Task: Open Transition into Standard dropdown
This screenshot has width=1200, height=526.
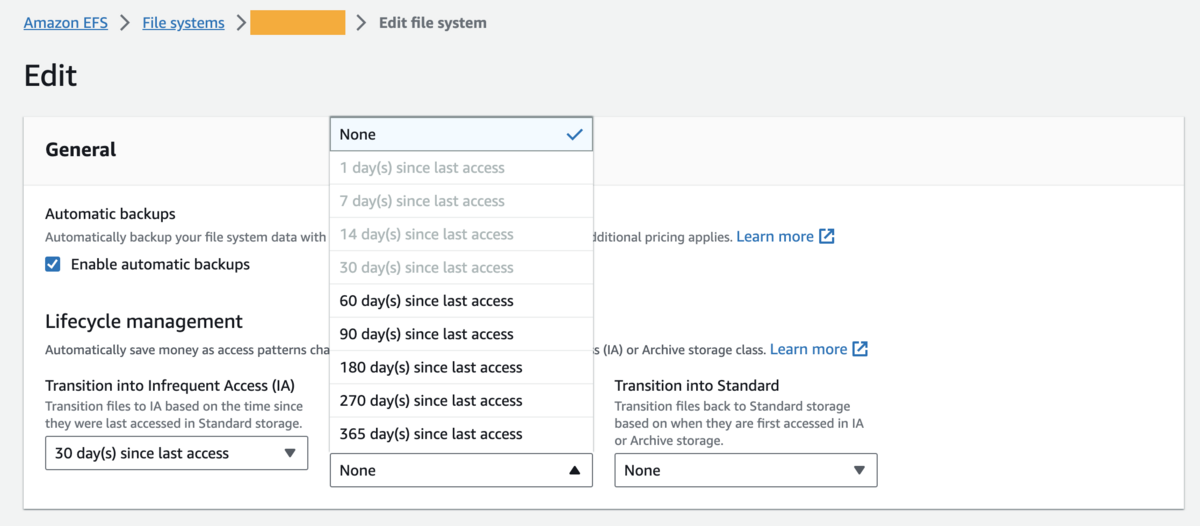Action: click(745, 470)
